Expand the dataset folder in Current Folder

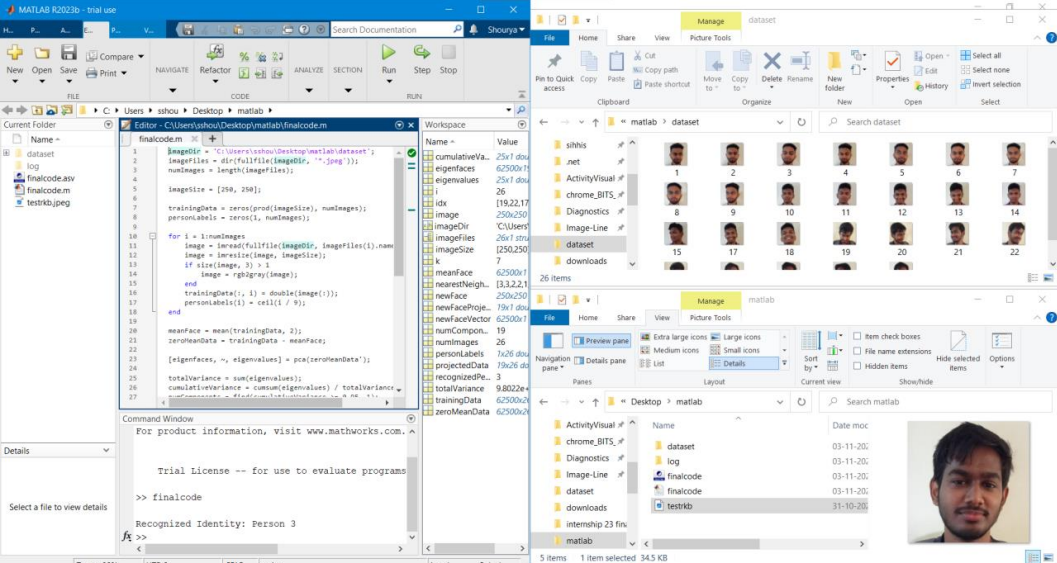tap(7, 154)
